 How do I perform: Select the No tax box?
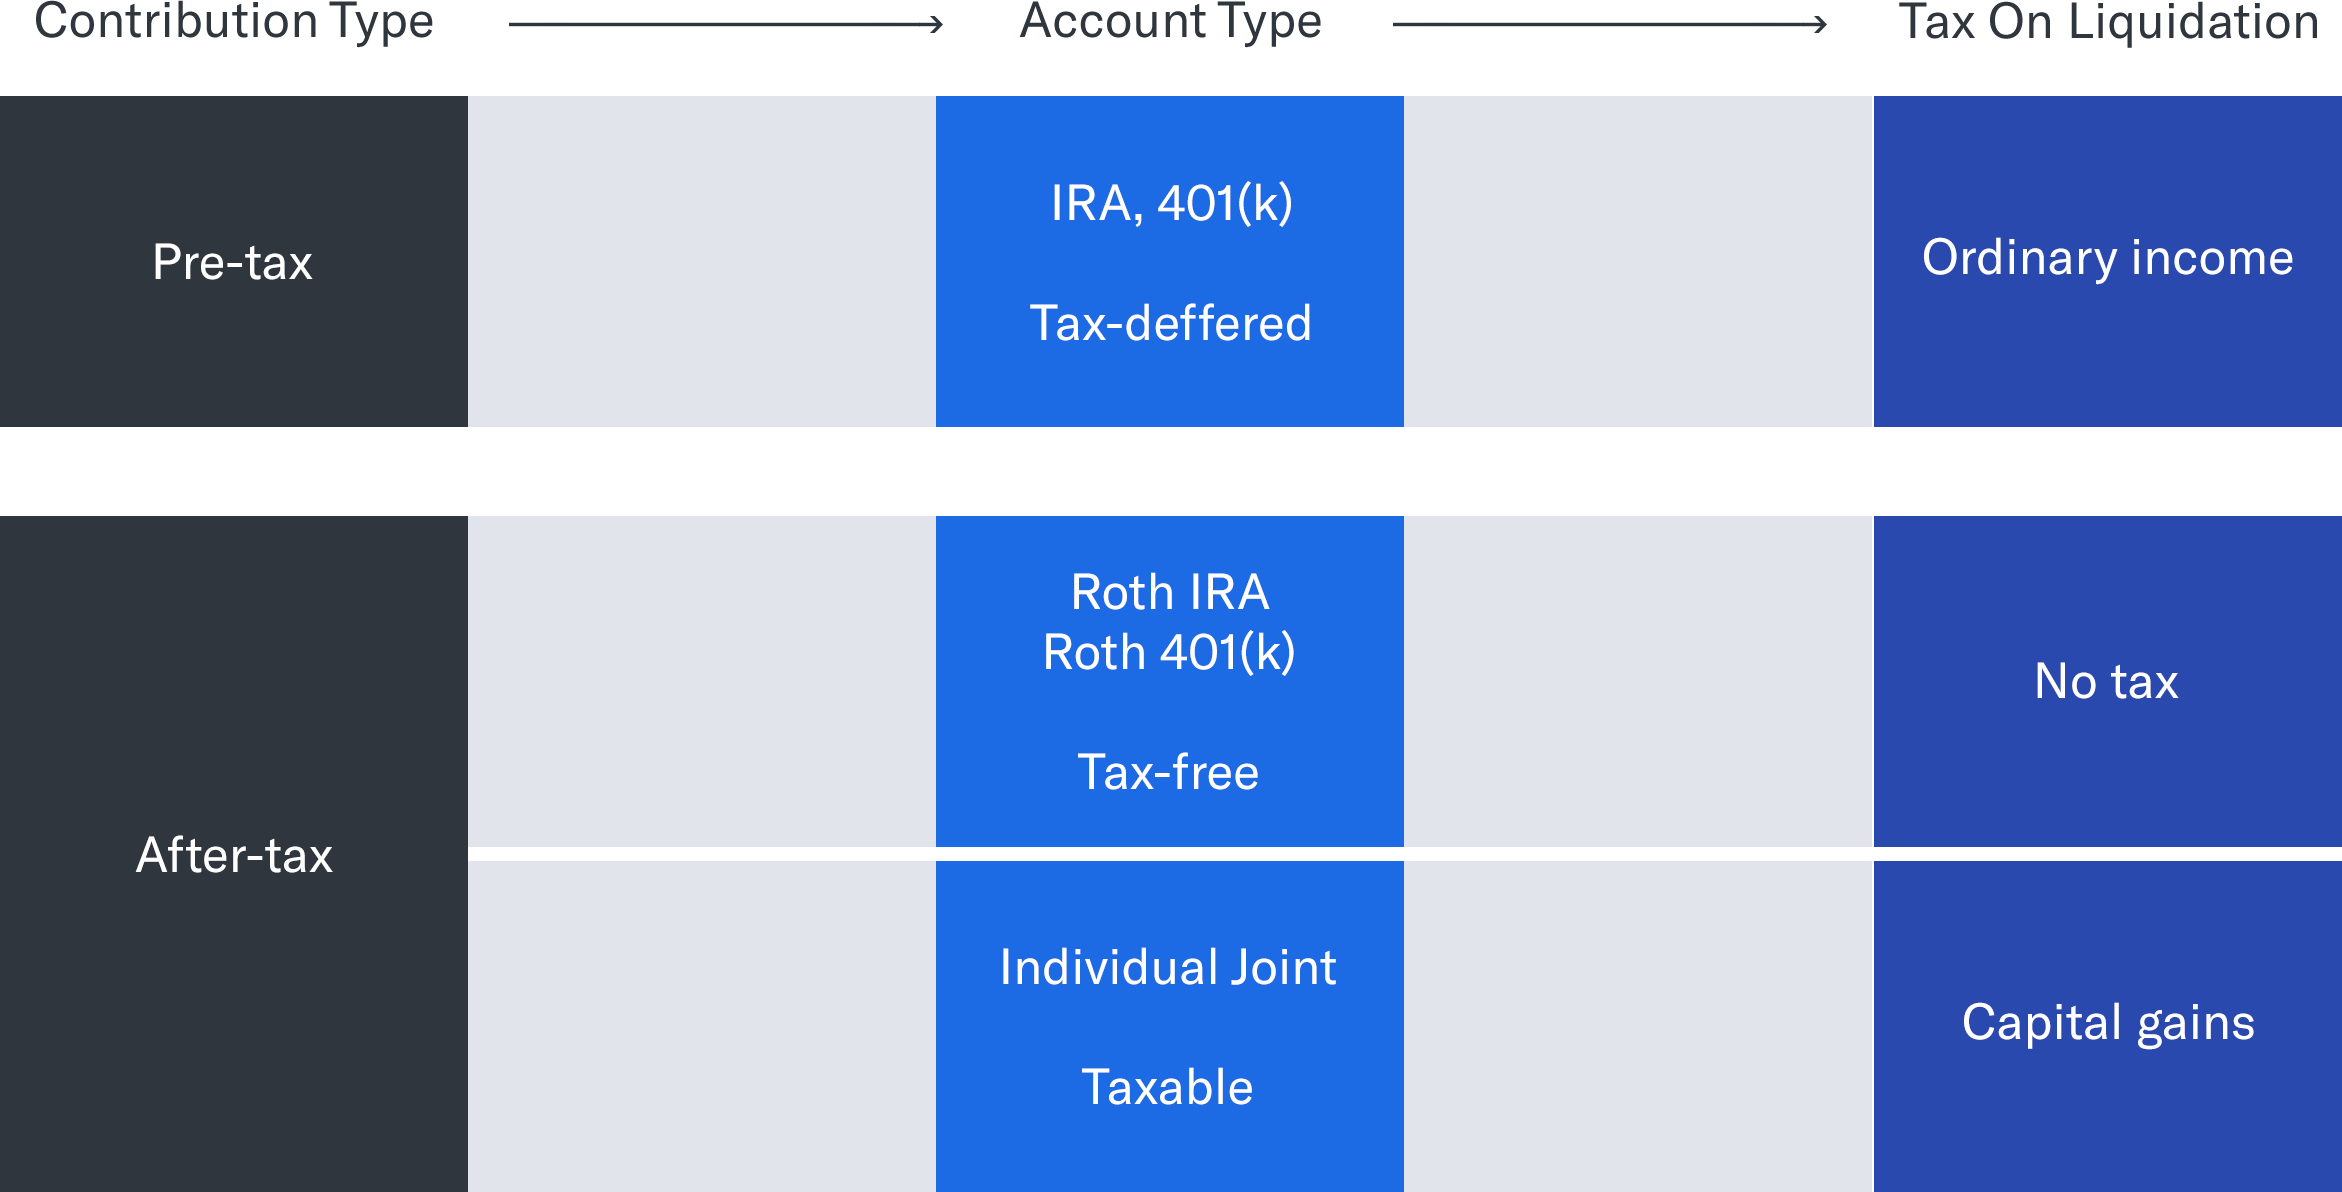tap(2108, 681)
